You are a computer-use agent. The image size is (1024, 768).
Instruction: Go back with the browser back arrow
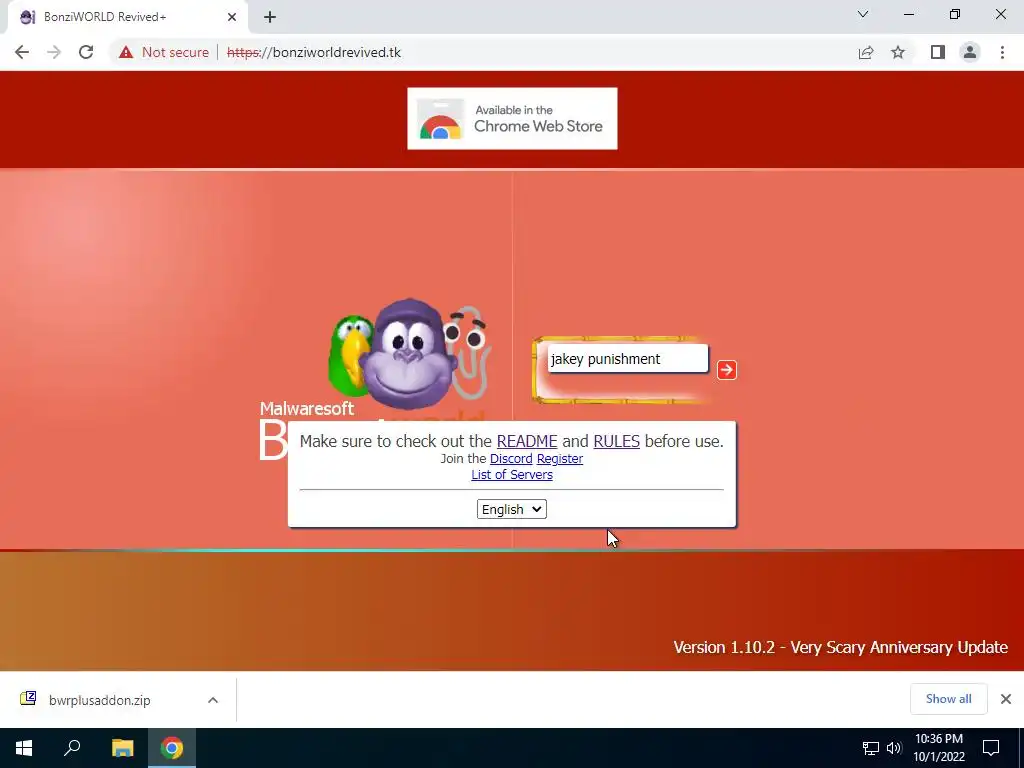[22, 52]
